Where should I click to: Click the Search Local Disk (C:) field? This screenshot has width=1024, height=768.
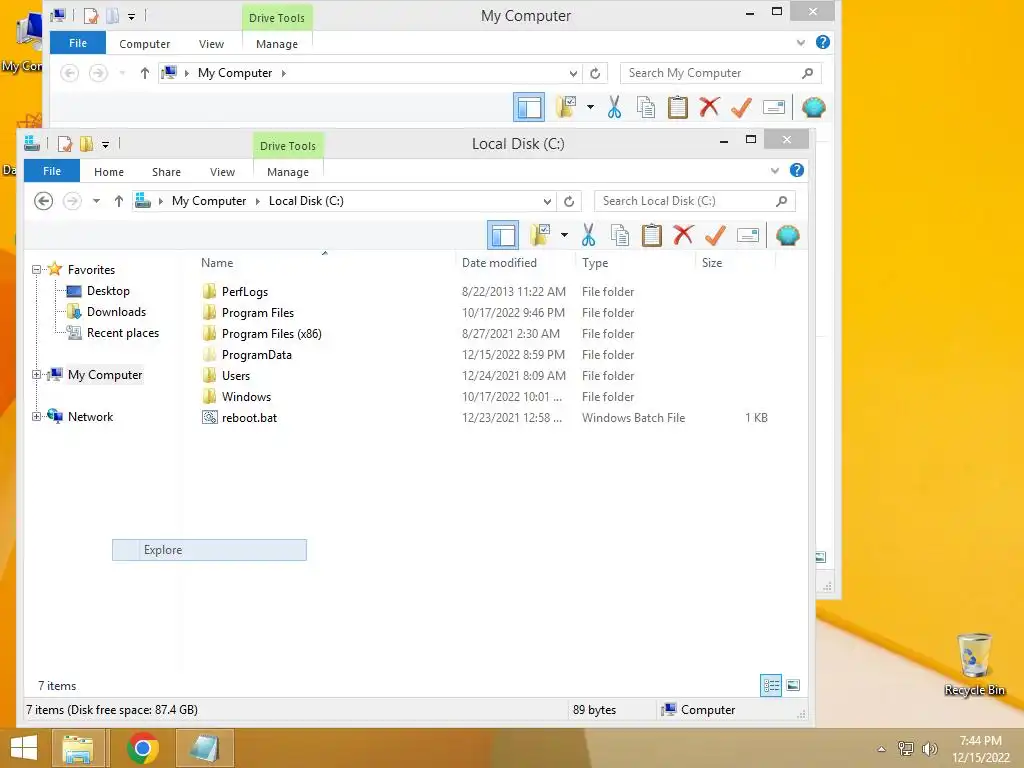[x=694, y=201]
